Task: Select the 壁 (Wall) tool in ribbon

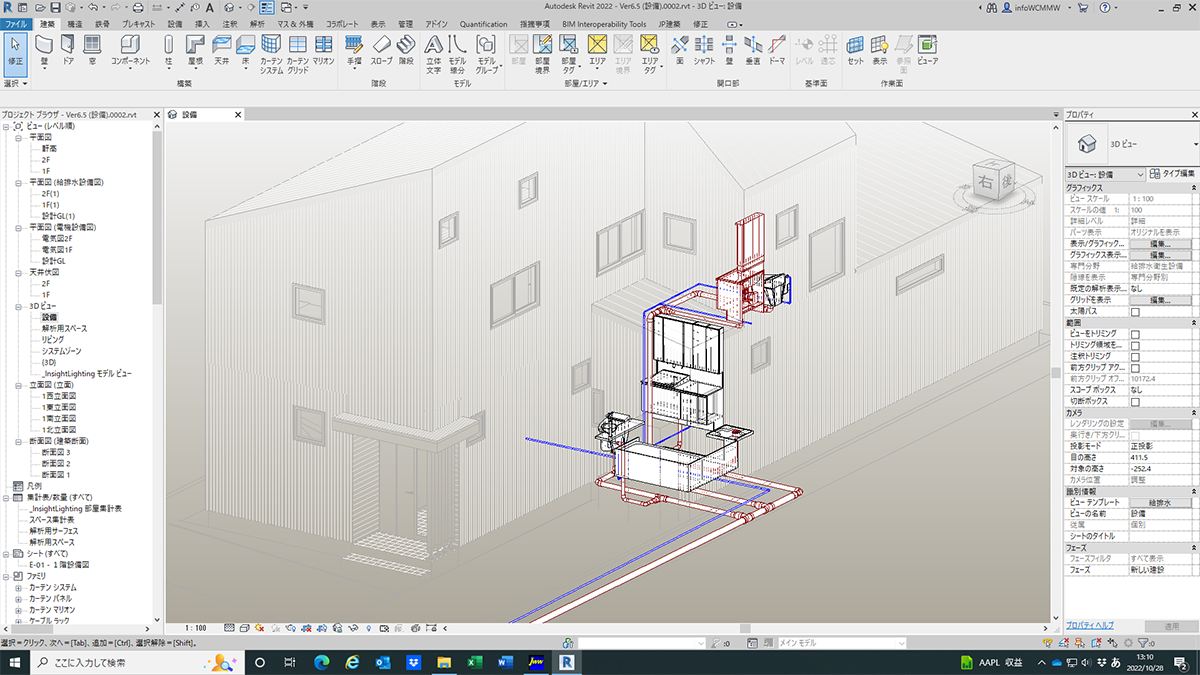Action: (x=44, y=46)
